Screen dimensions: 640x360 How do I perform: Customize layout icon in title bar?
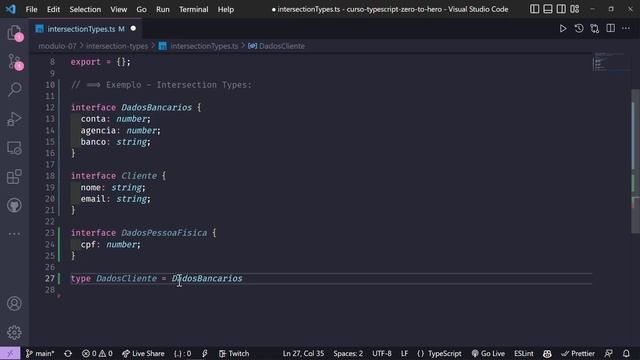click(x=575, y=9)
